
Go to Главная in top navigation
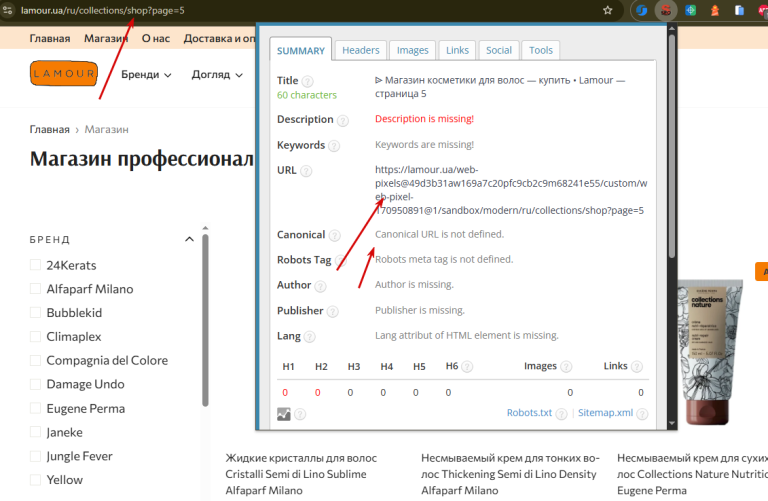50,38
